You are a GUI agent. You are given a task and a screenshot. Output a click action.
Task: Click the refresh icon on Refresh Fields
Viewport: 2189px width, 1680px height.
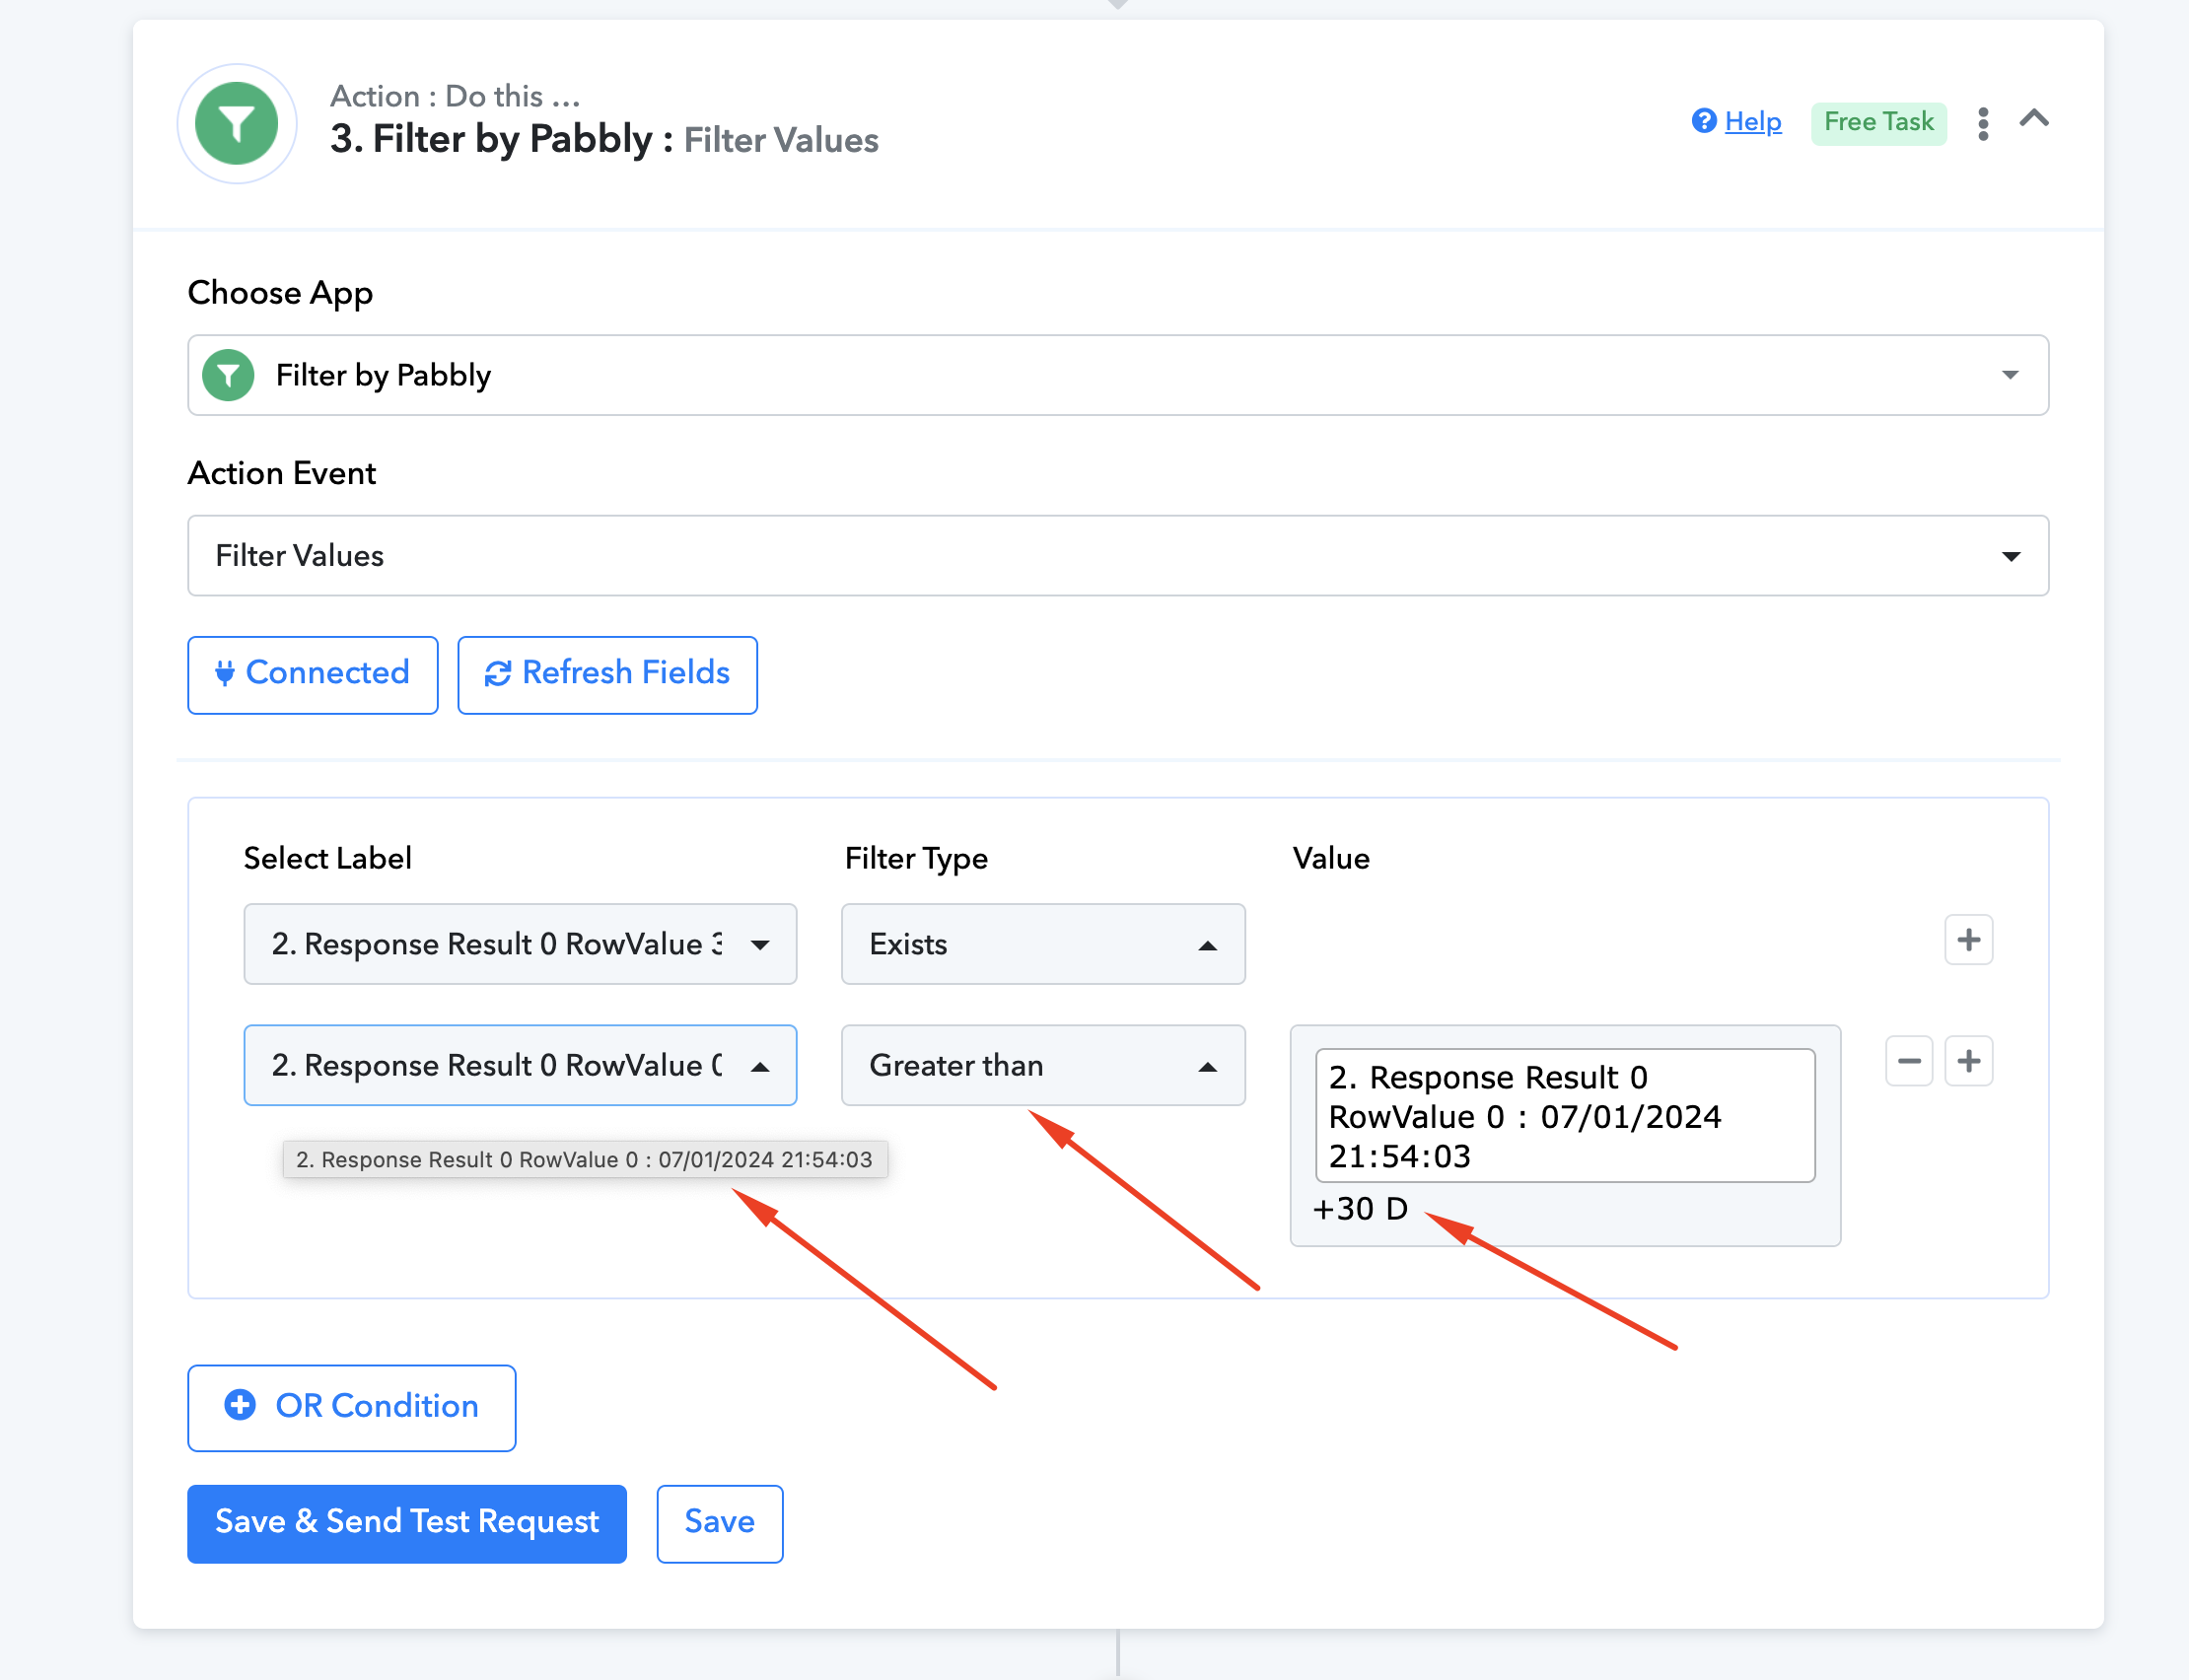498,674
